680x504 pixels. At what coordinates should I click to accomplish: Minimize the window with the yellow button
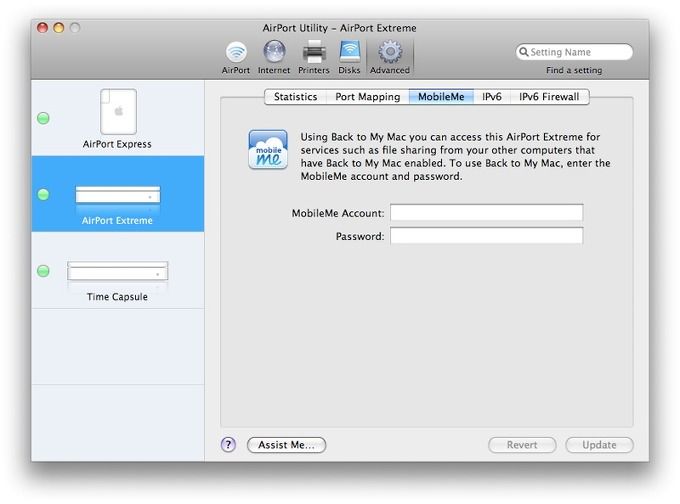tap(59, 28)
